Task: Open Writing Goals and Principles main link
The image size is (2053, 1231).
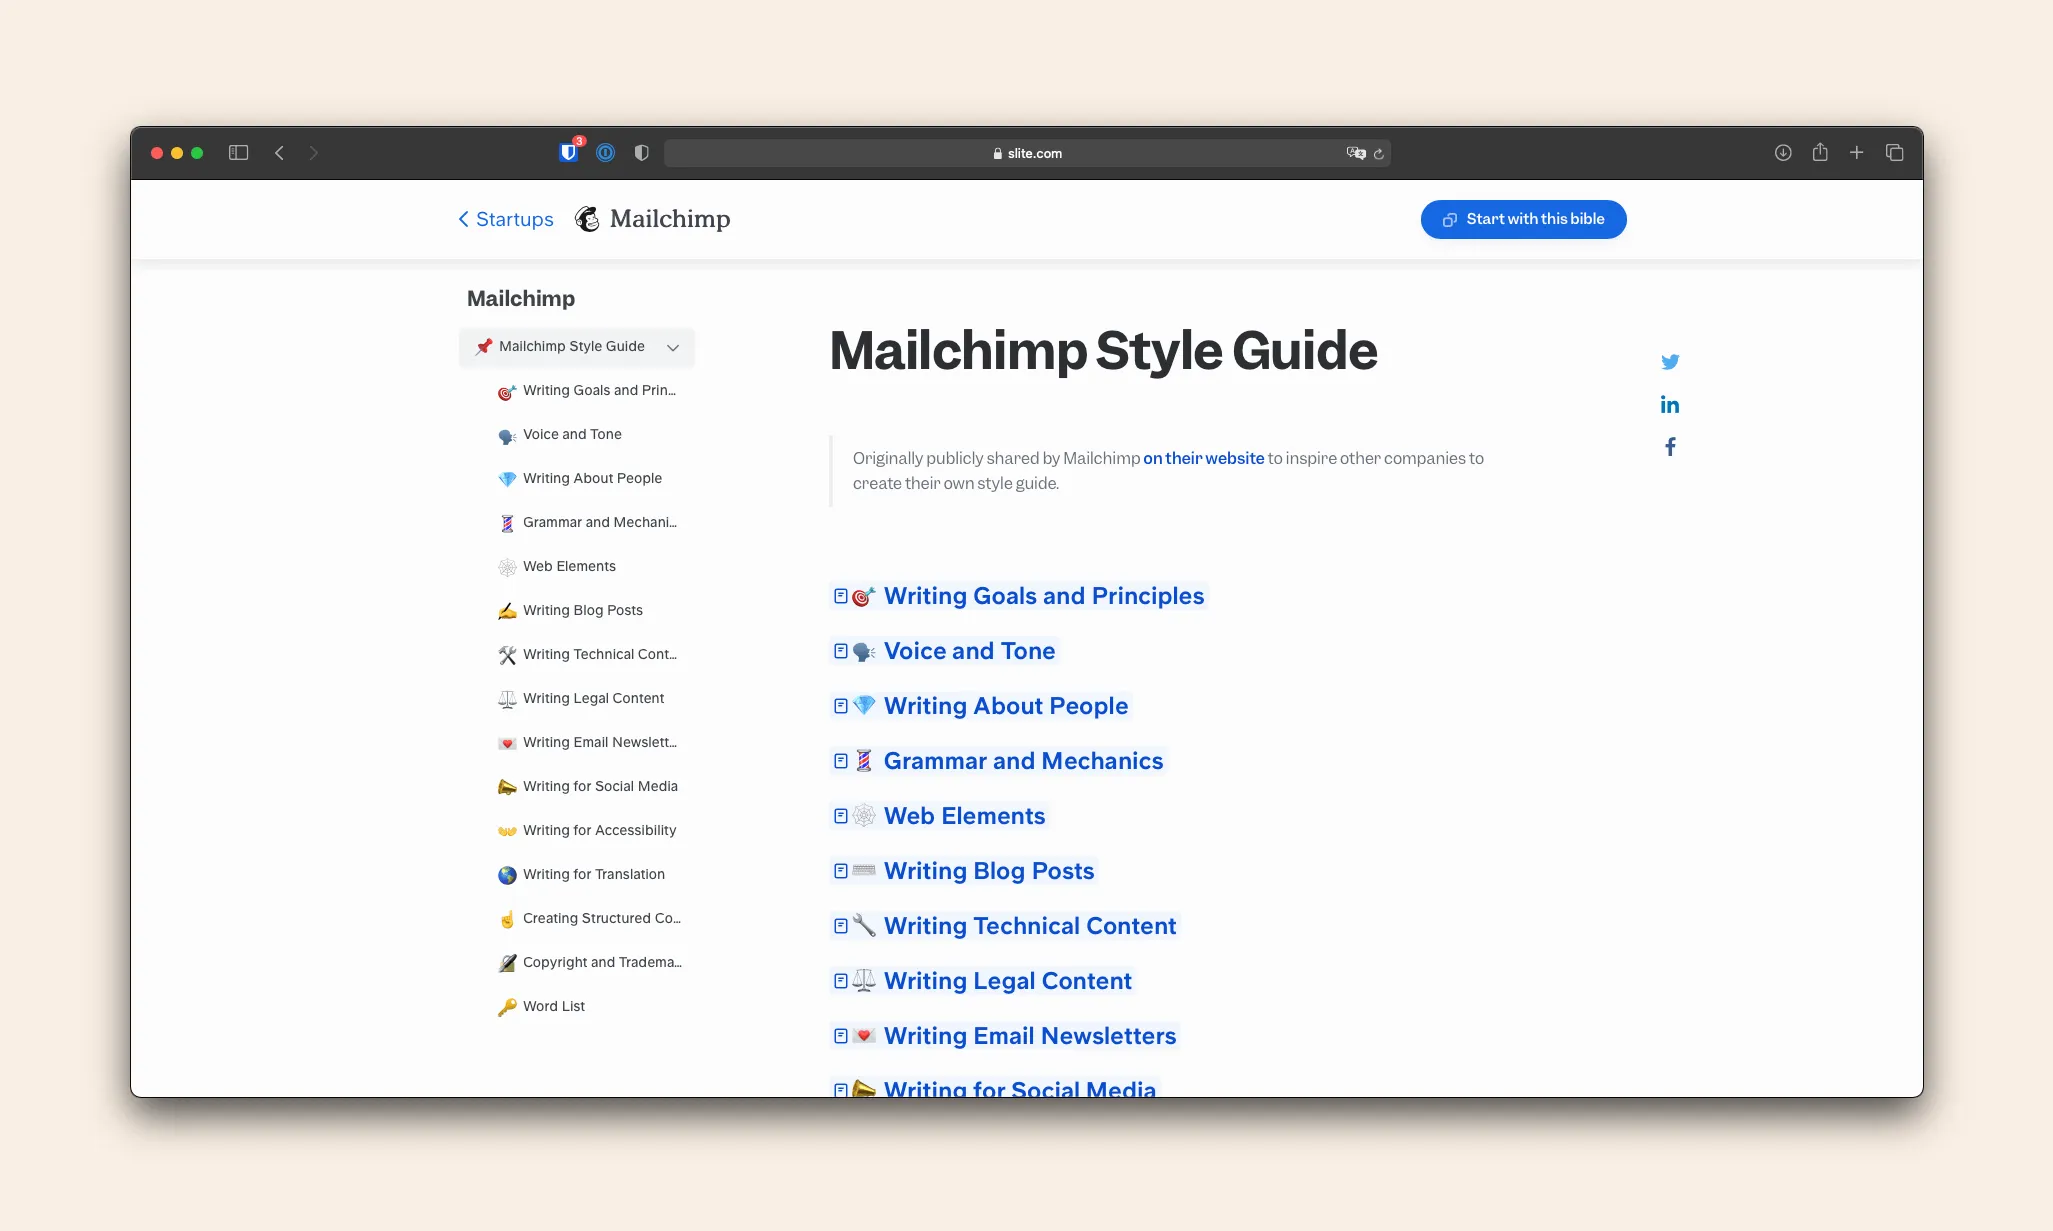Action: click(x=1044, y=596)
